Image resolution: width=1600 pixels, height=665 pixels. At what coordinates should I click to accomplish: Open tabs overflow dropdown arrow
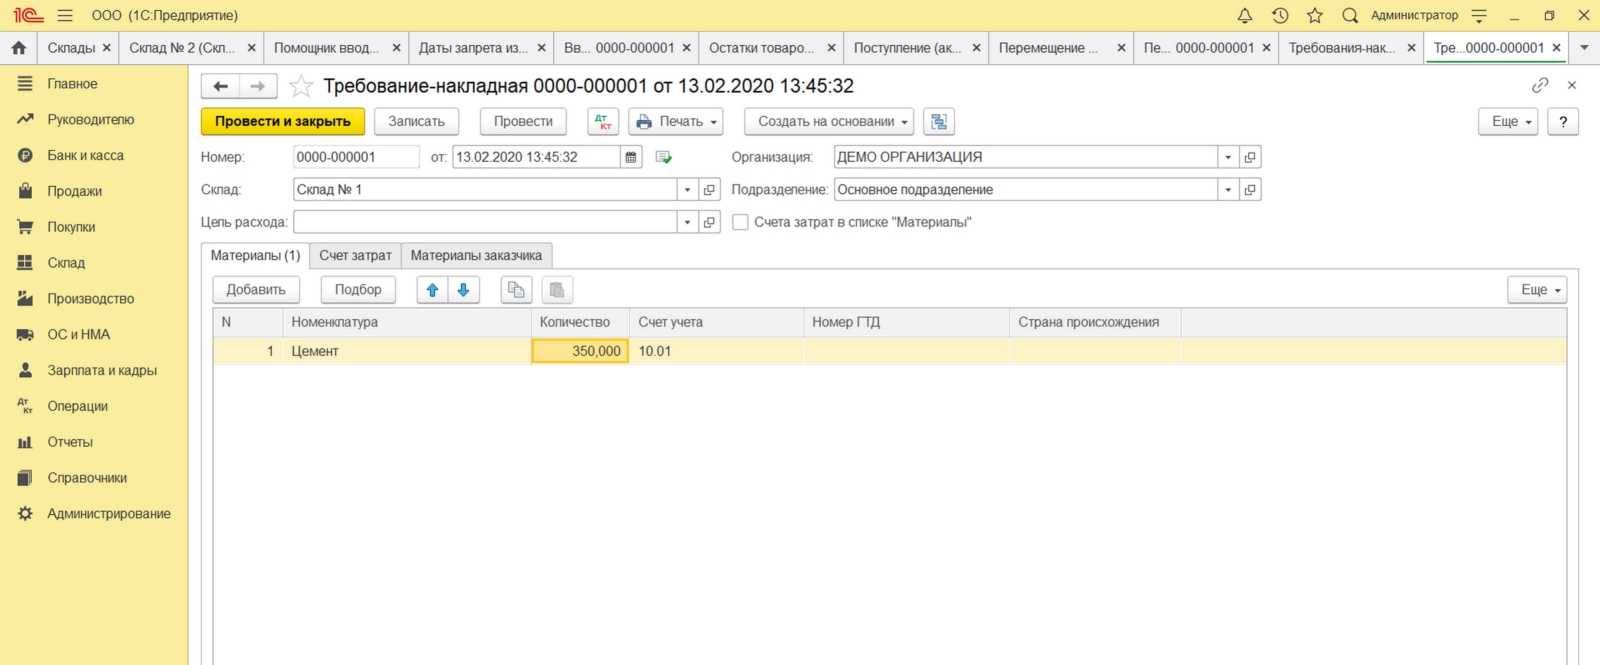click(1584, 47)
